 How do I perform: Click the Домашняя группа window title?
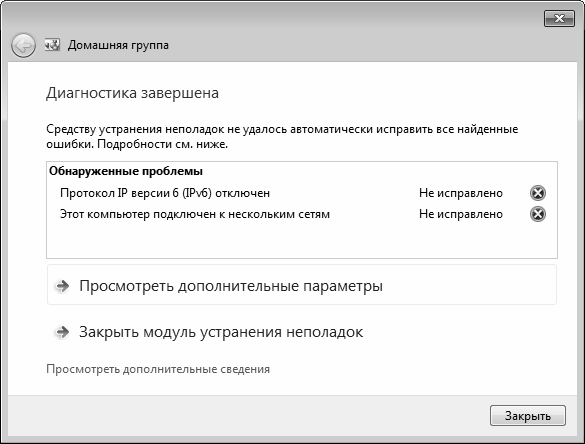pos(118,45)
